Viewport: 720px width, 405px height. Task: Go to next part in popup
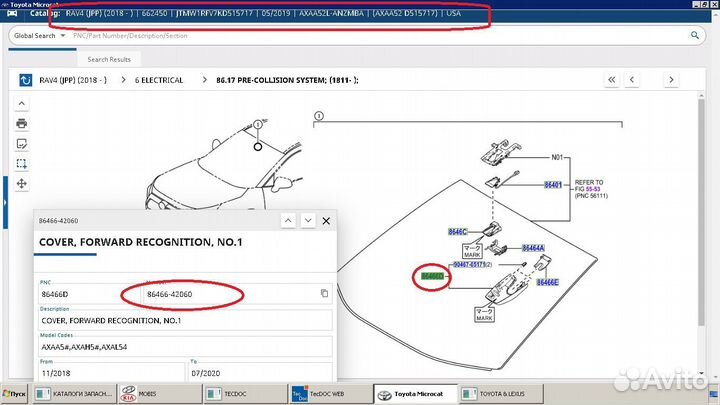(309, 219)
